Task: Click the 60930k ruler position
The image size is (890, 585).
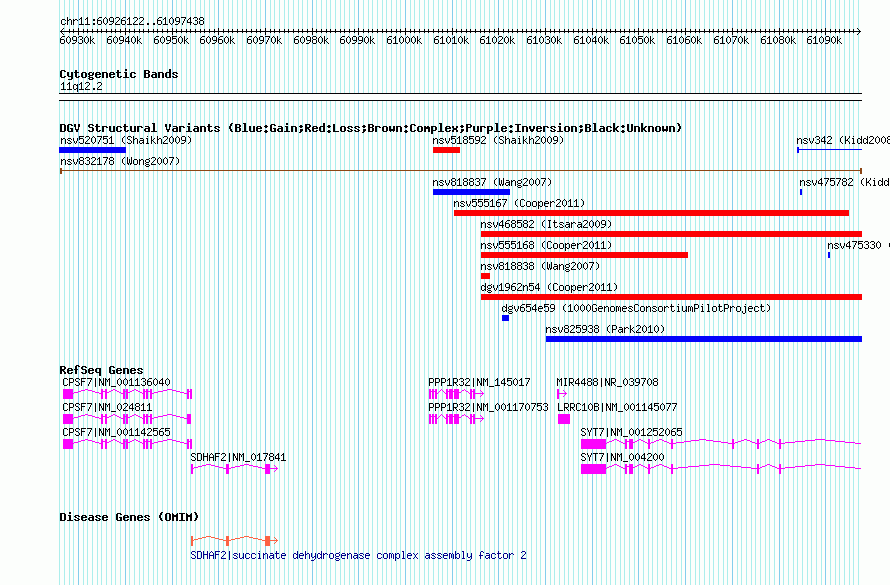Action: tap(77, 40)
